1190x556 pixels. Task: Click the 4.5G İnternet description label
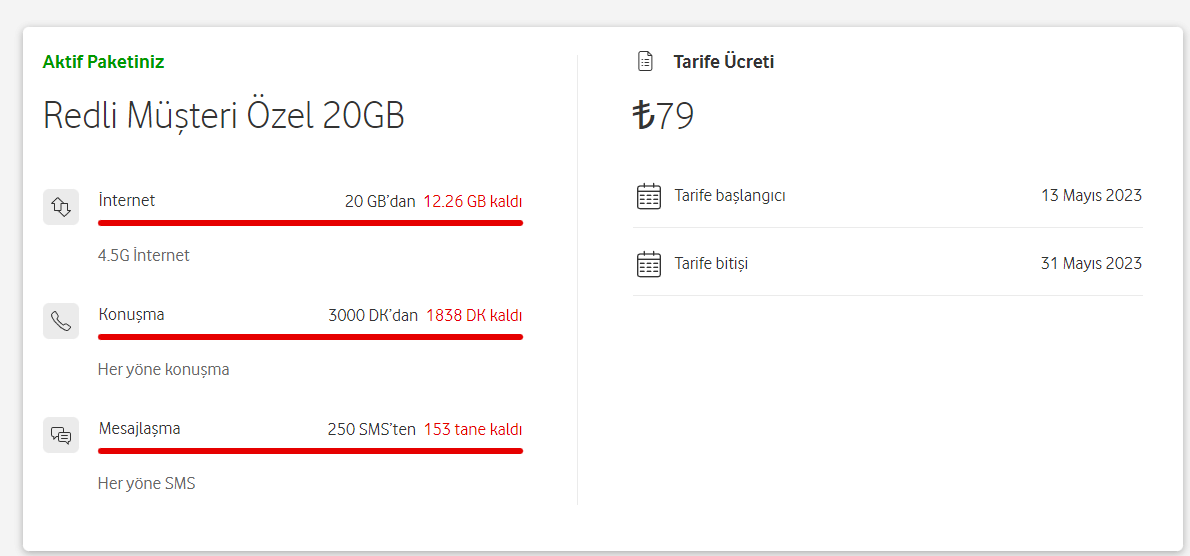pos(143,256)
